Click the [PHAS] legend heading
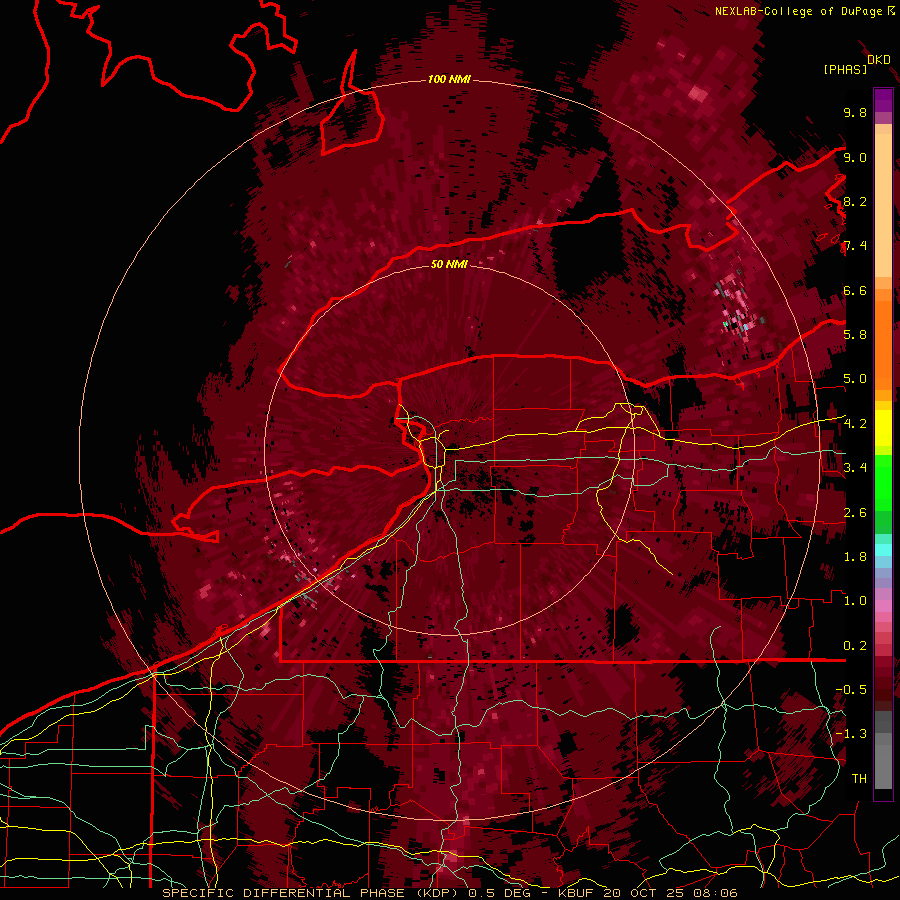This screenshot has height=900, width=900. (845, 69)
